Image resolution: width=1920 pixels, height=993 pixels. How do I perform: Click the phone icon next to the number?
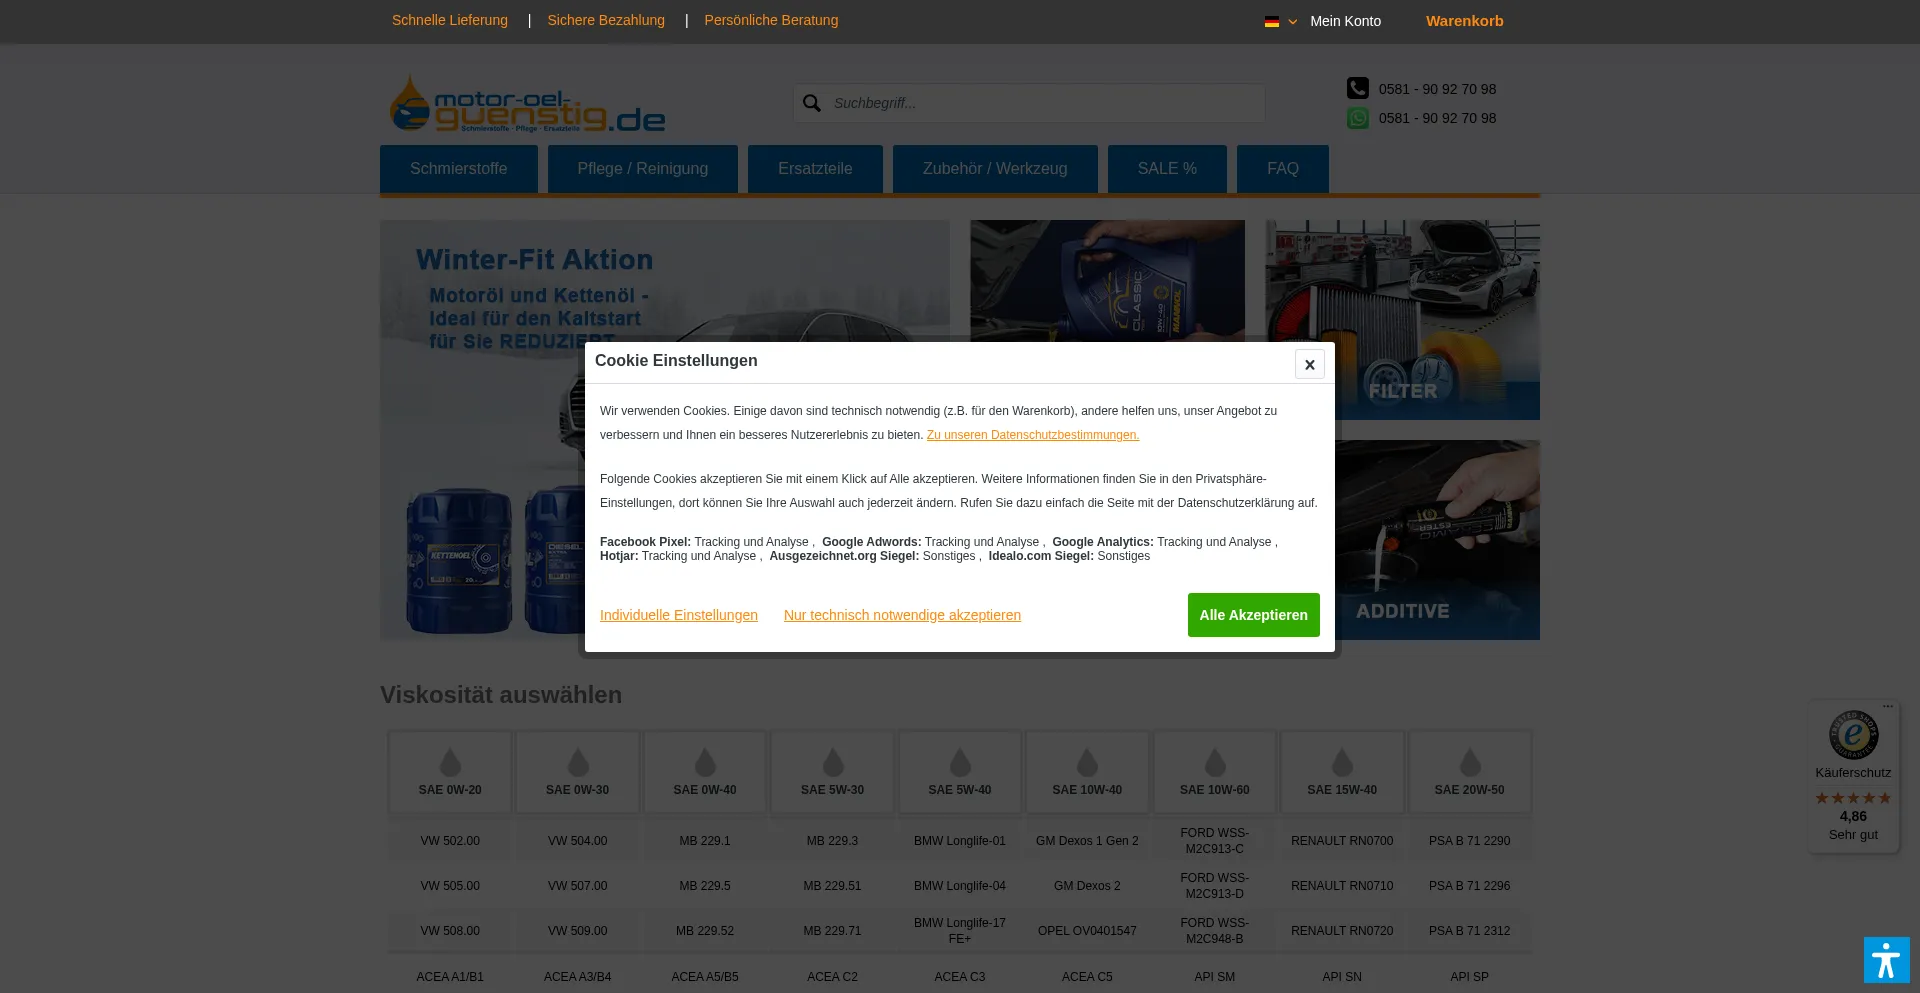point(1357,88)
